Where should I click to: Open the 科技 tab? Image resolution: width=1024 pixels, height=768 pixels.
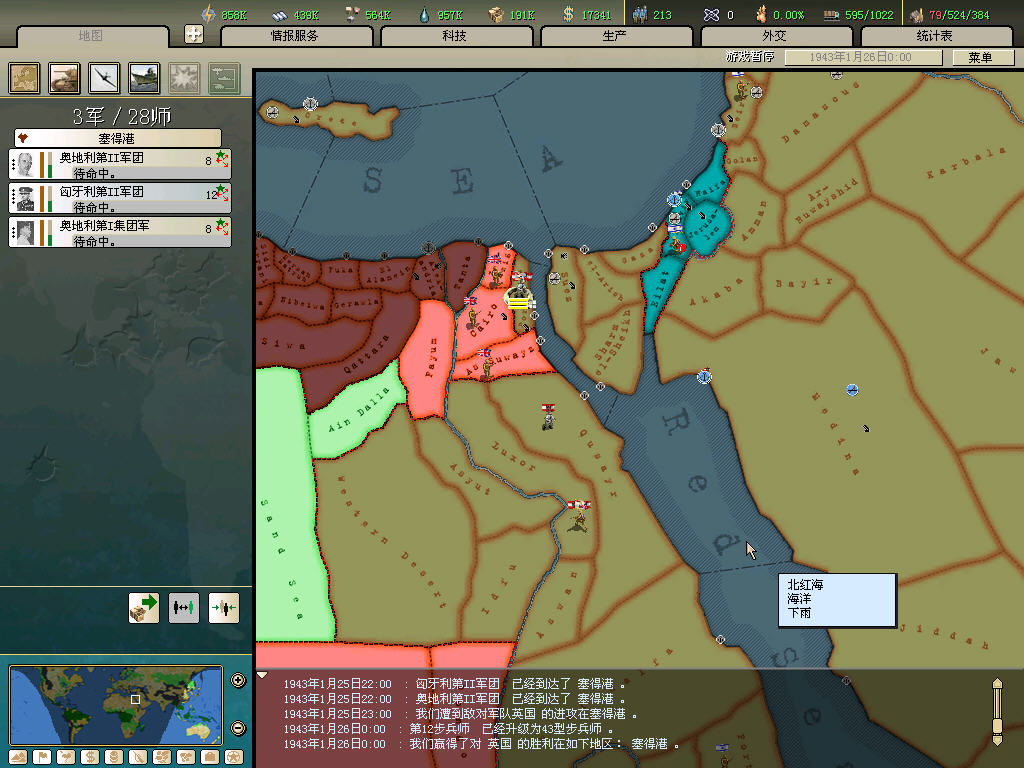click(x=455, y=36)
